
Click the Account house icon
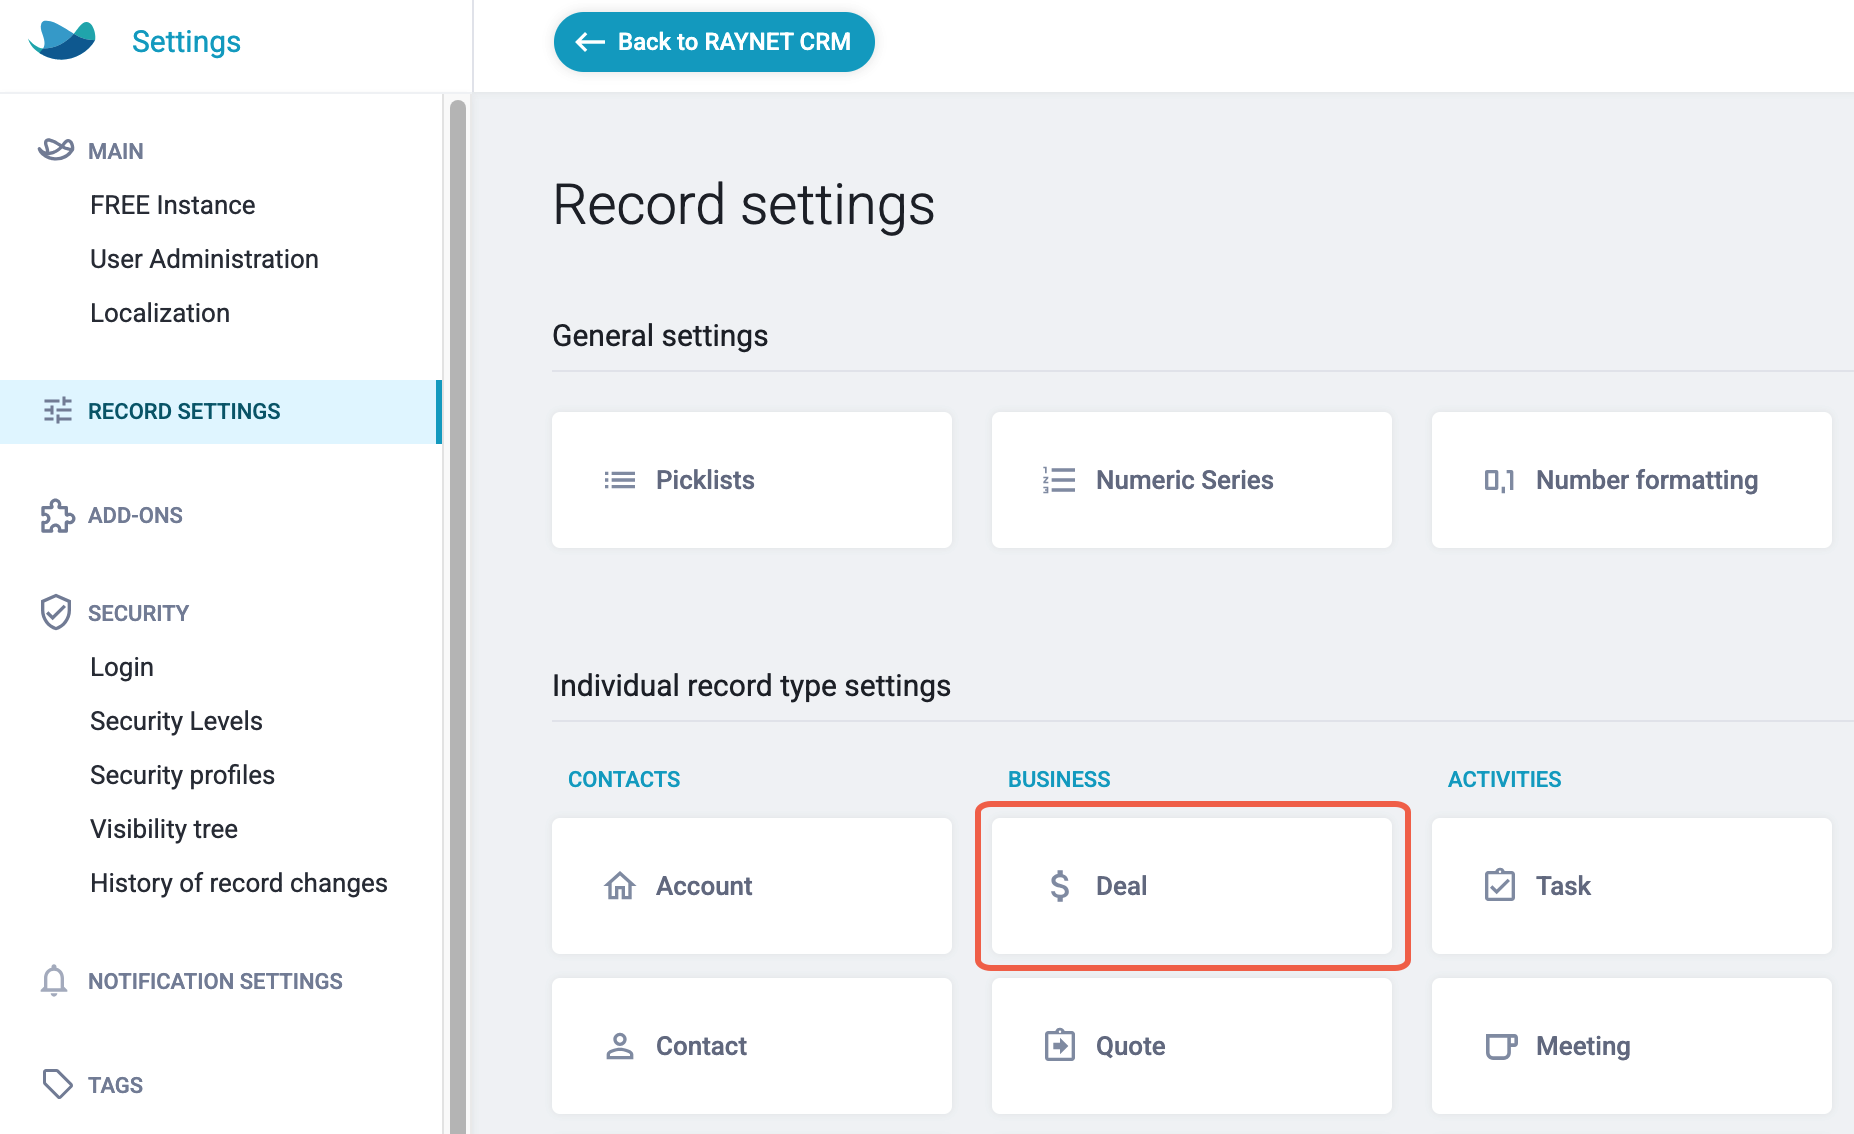click(620, 886)
